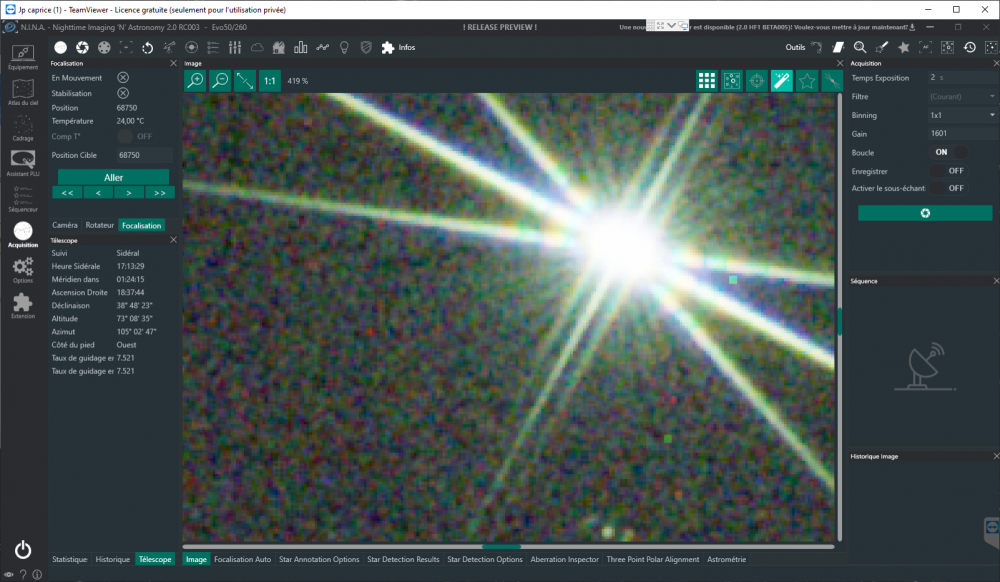1000x582 pixels.
Task: Open Historique tab at bottom
Action: [x=112, y=559]
